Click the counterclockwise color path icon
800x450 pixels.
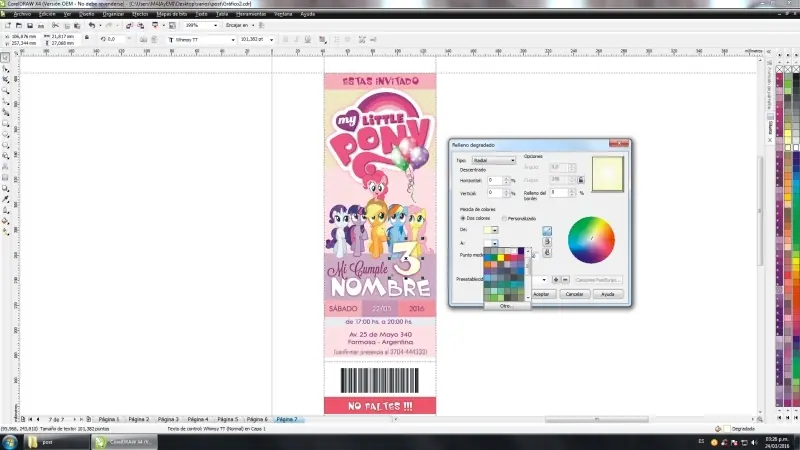pos(547,242)
